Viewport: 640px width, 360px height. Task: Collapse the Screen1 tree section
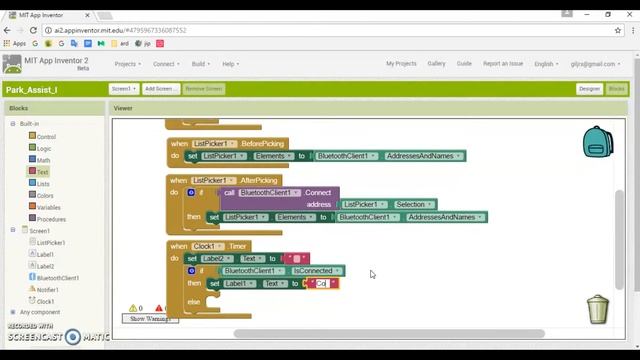click(13, 230)
